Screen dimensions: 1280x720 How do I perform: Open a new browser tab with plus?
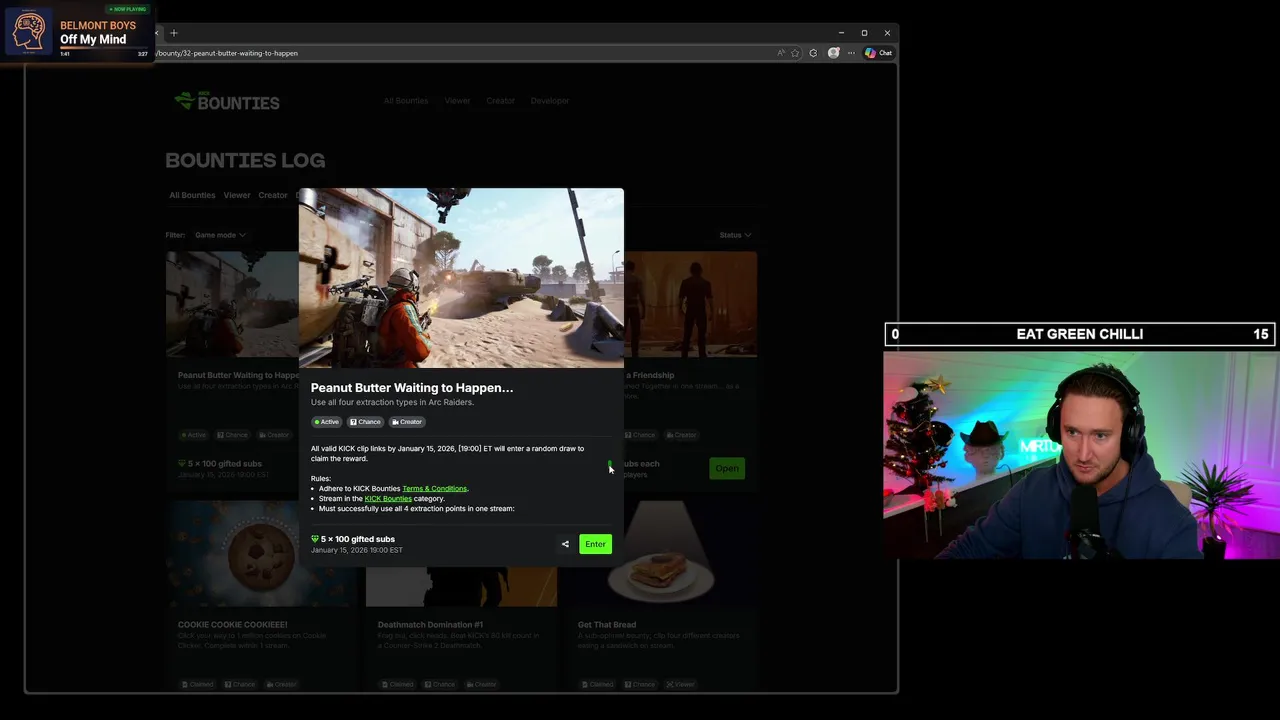tap(174, 33)
